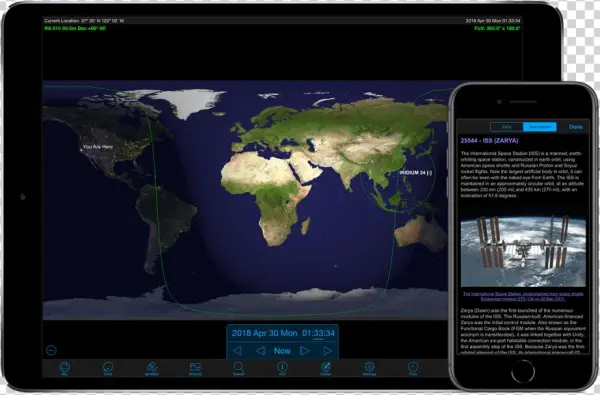600x395 pixels.
Task: Open the Time clock icon
Action: 413,368
